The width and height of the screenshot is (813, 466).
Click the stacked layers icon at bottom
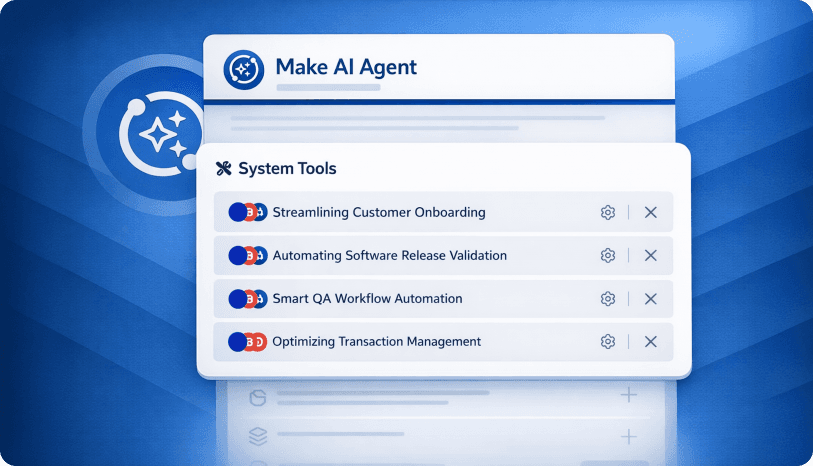coord(258,436)
